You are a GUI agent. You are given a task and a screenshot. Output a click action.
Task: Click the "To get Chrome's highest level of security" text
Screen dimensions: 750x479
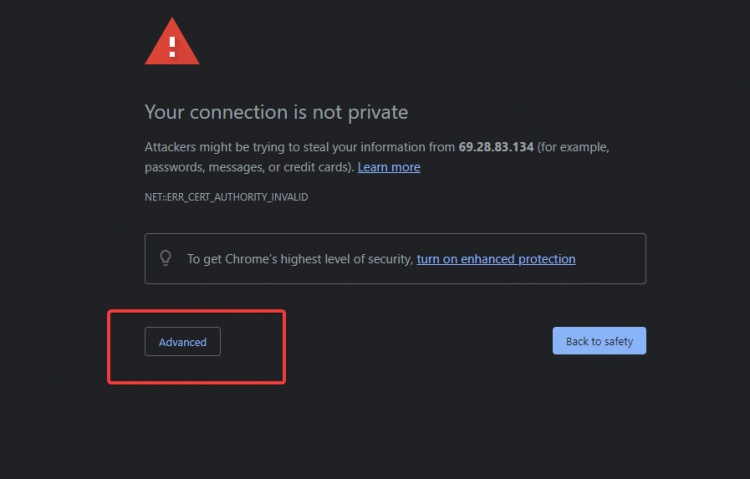[x=300, y=259]
